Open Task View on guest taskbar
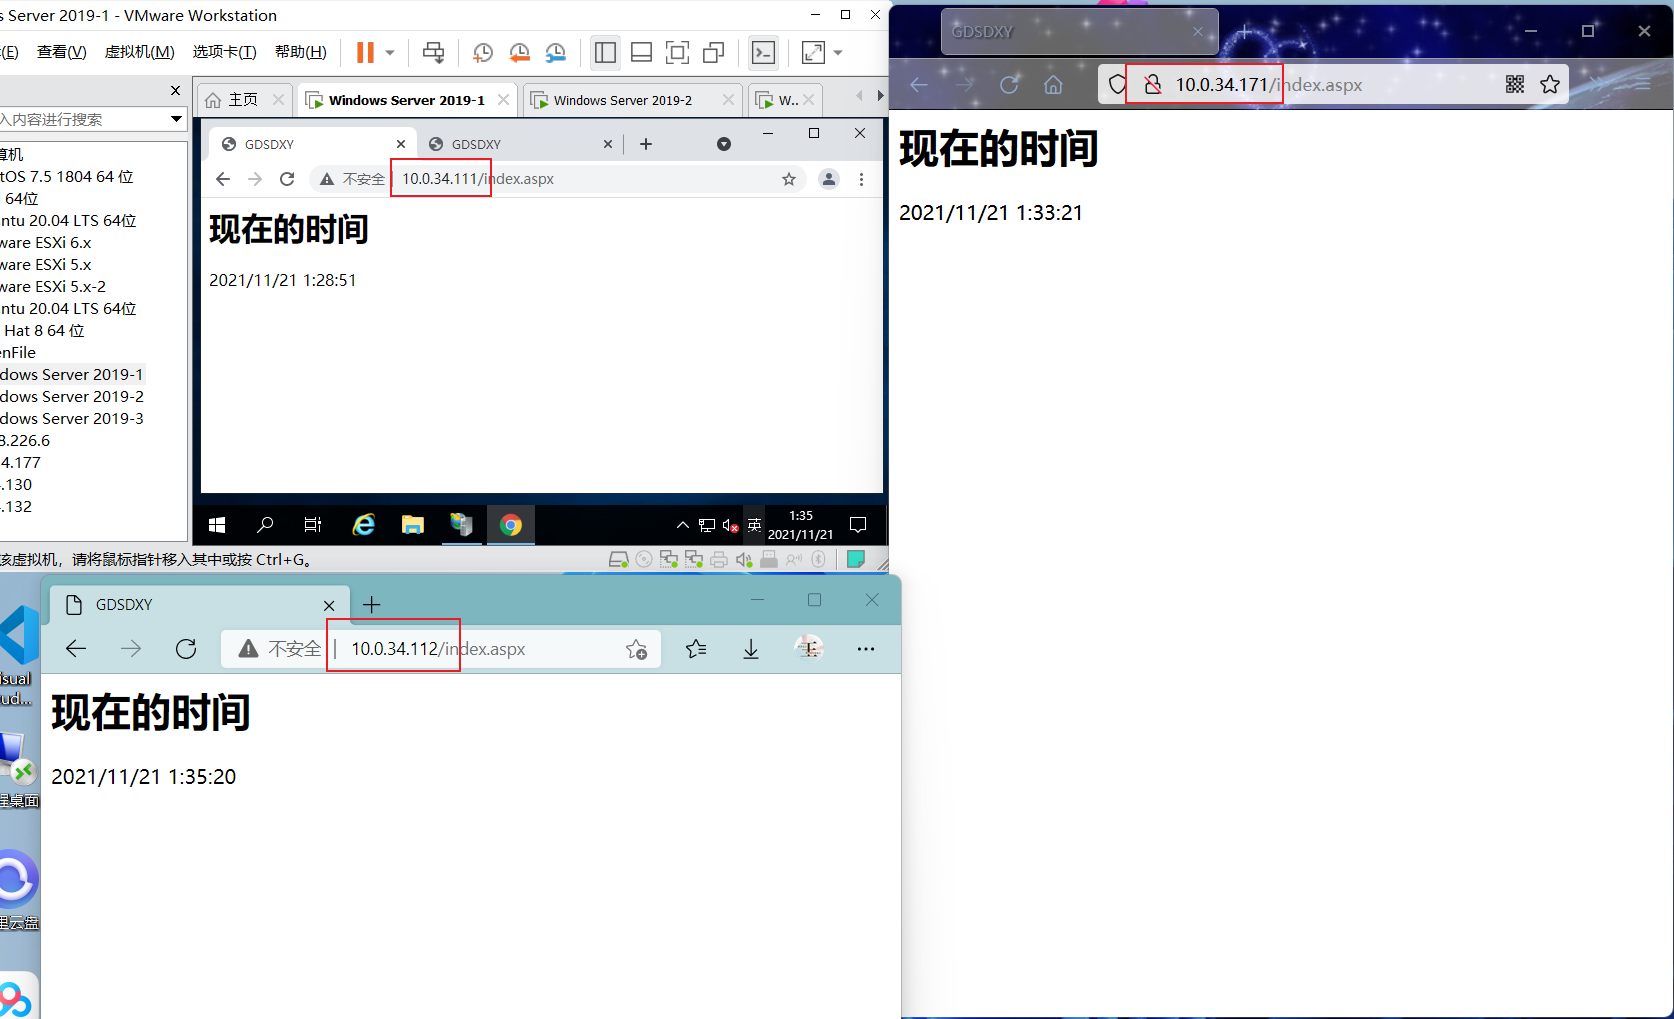Screen dimensions: 1674x1019 (313, 525)
